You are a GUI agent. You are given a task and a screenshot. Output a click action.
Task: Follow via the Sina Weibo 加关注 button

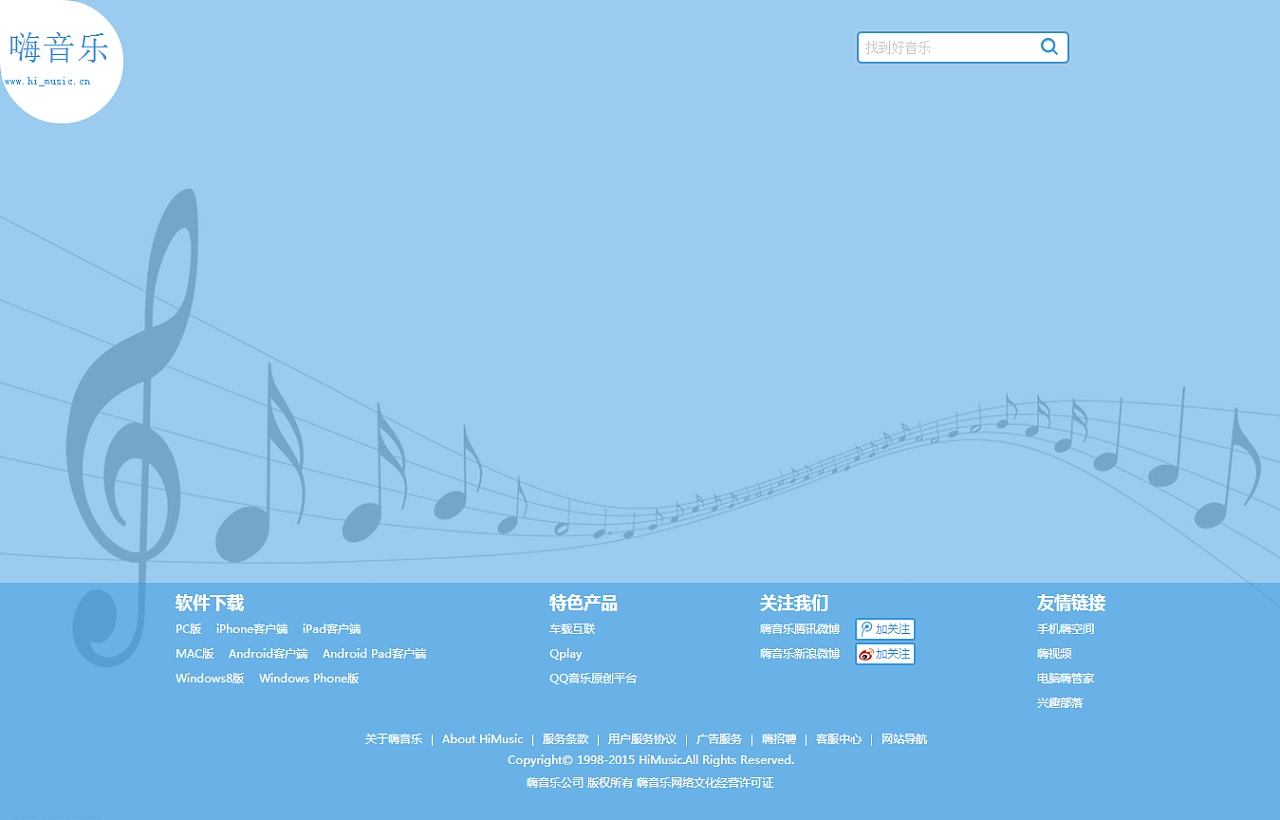coord(885,654)
